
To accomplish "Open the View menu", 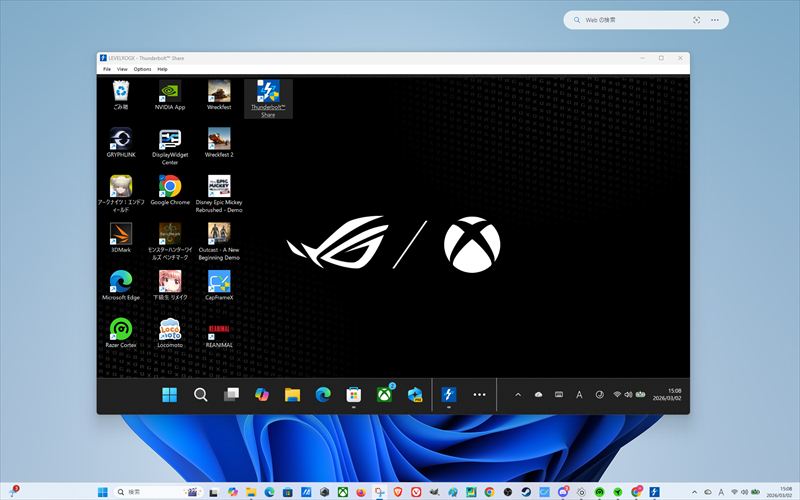I will pyautogui.click(x=122, y=69).
